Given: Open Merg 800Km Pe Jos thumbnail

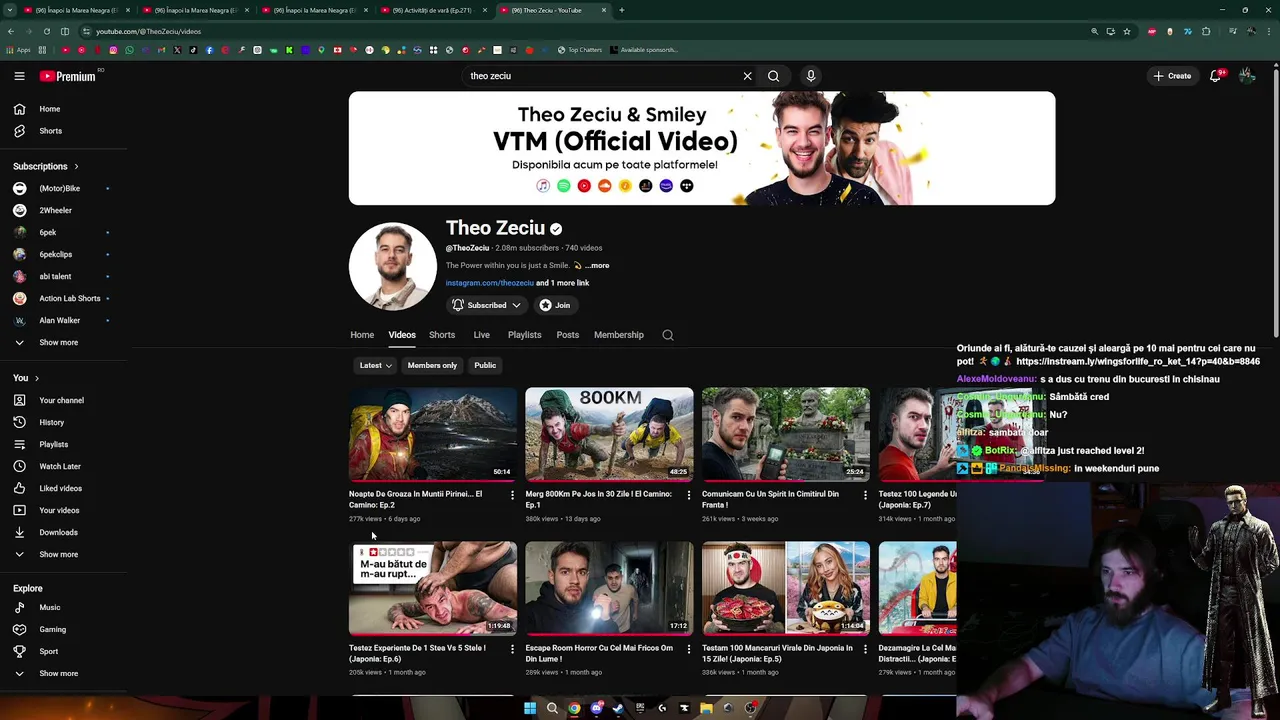Looking at the screenshot, I should point(609,434).
